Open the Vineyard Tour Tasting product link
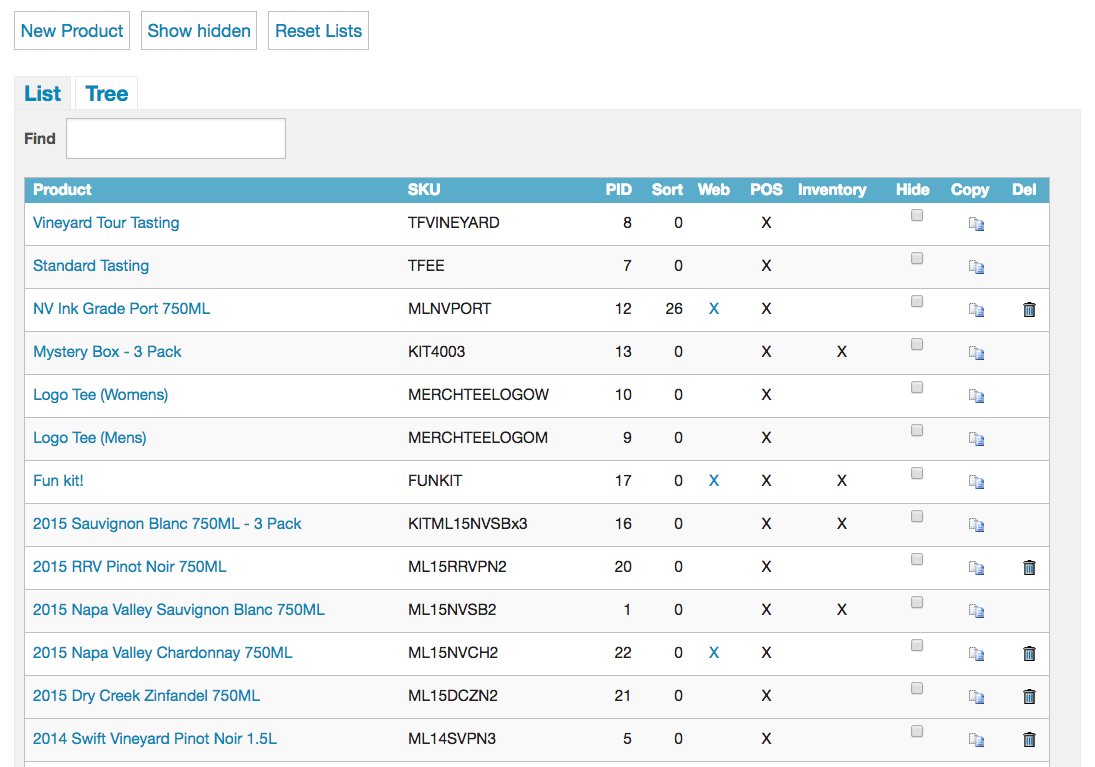Image resolution: width=1095 pixels, height=767 pixels. coord(106,223)
